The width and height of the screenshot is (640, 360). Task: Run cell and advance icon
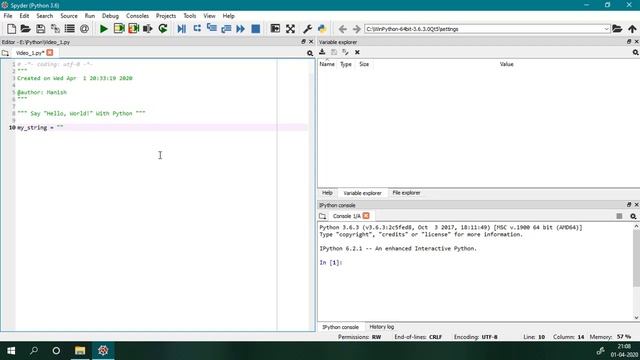[133, 29]
